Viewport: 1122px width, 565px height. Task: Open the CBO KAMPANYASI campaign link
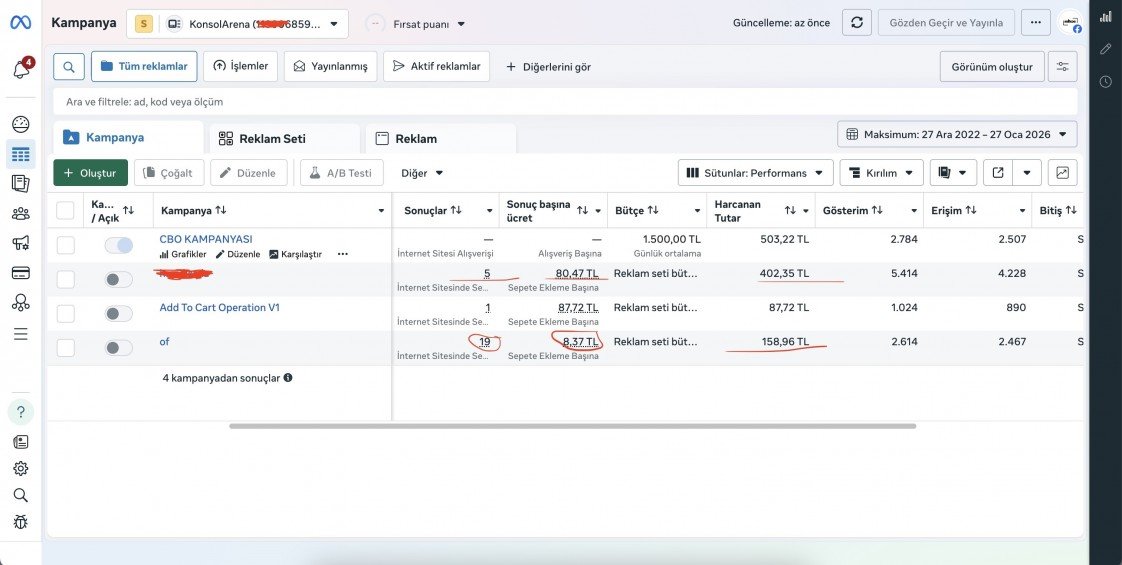coord(206,239)
